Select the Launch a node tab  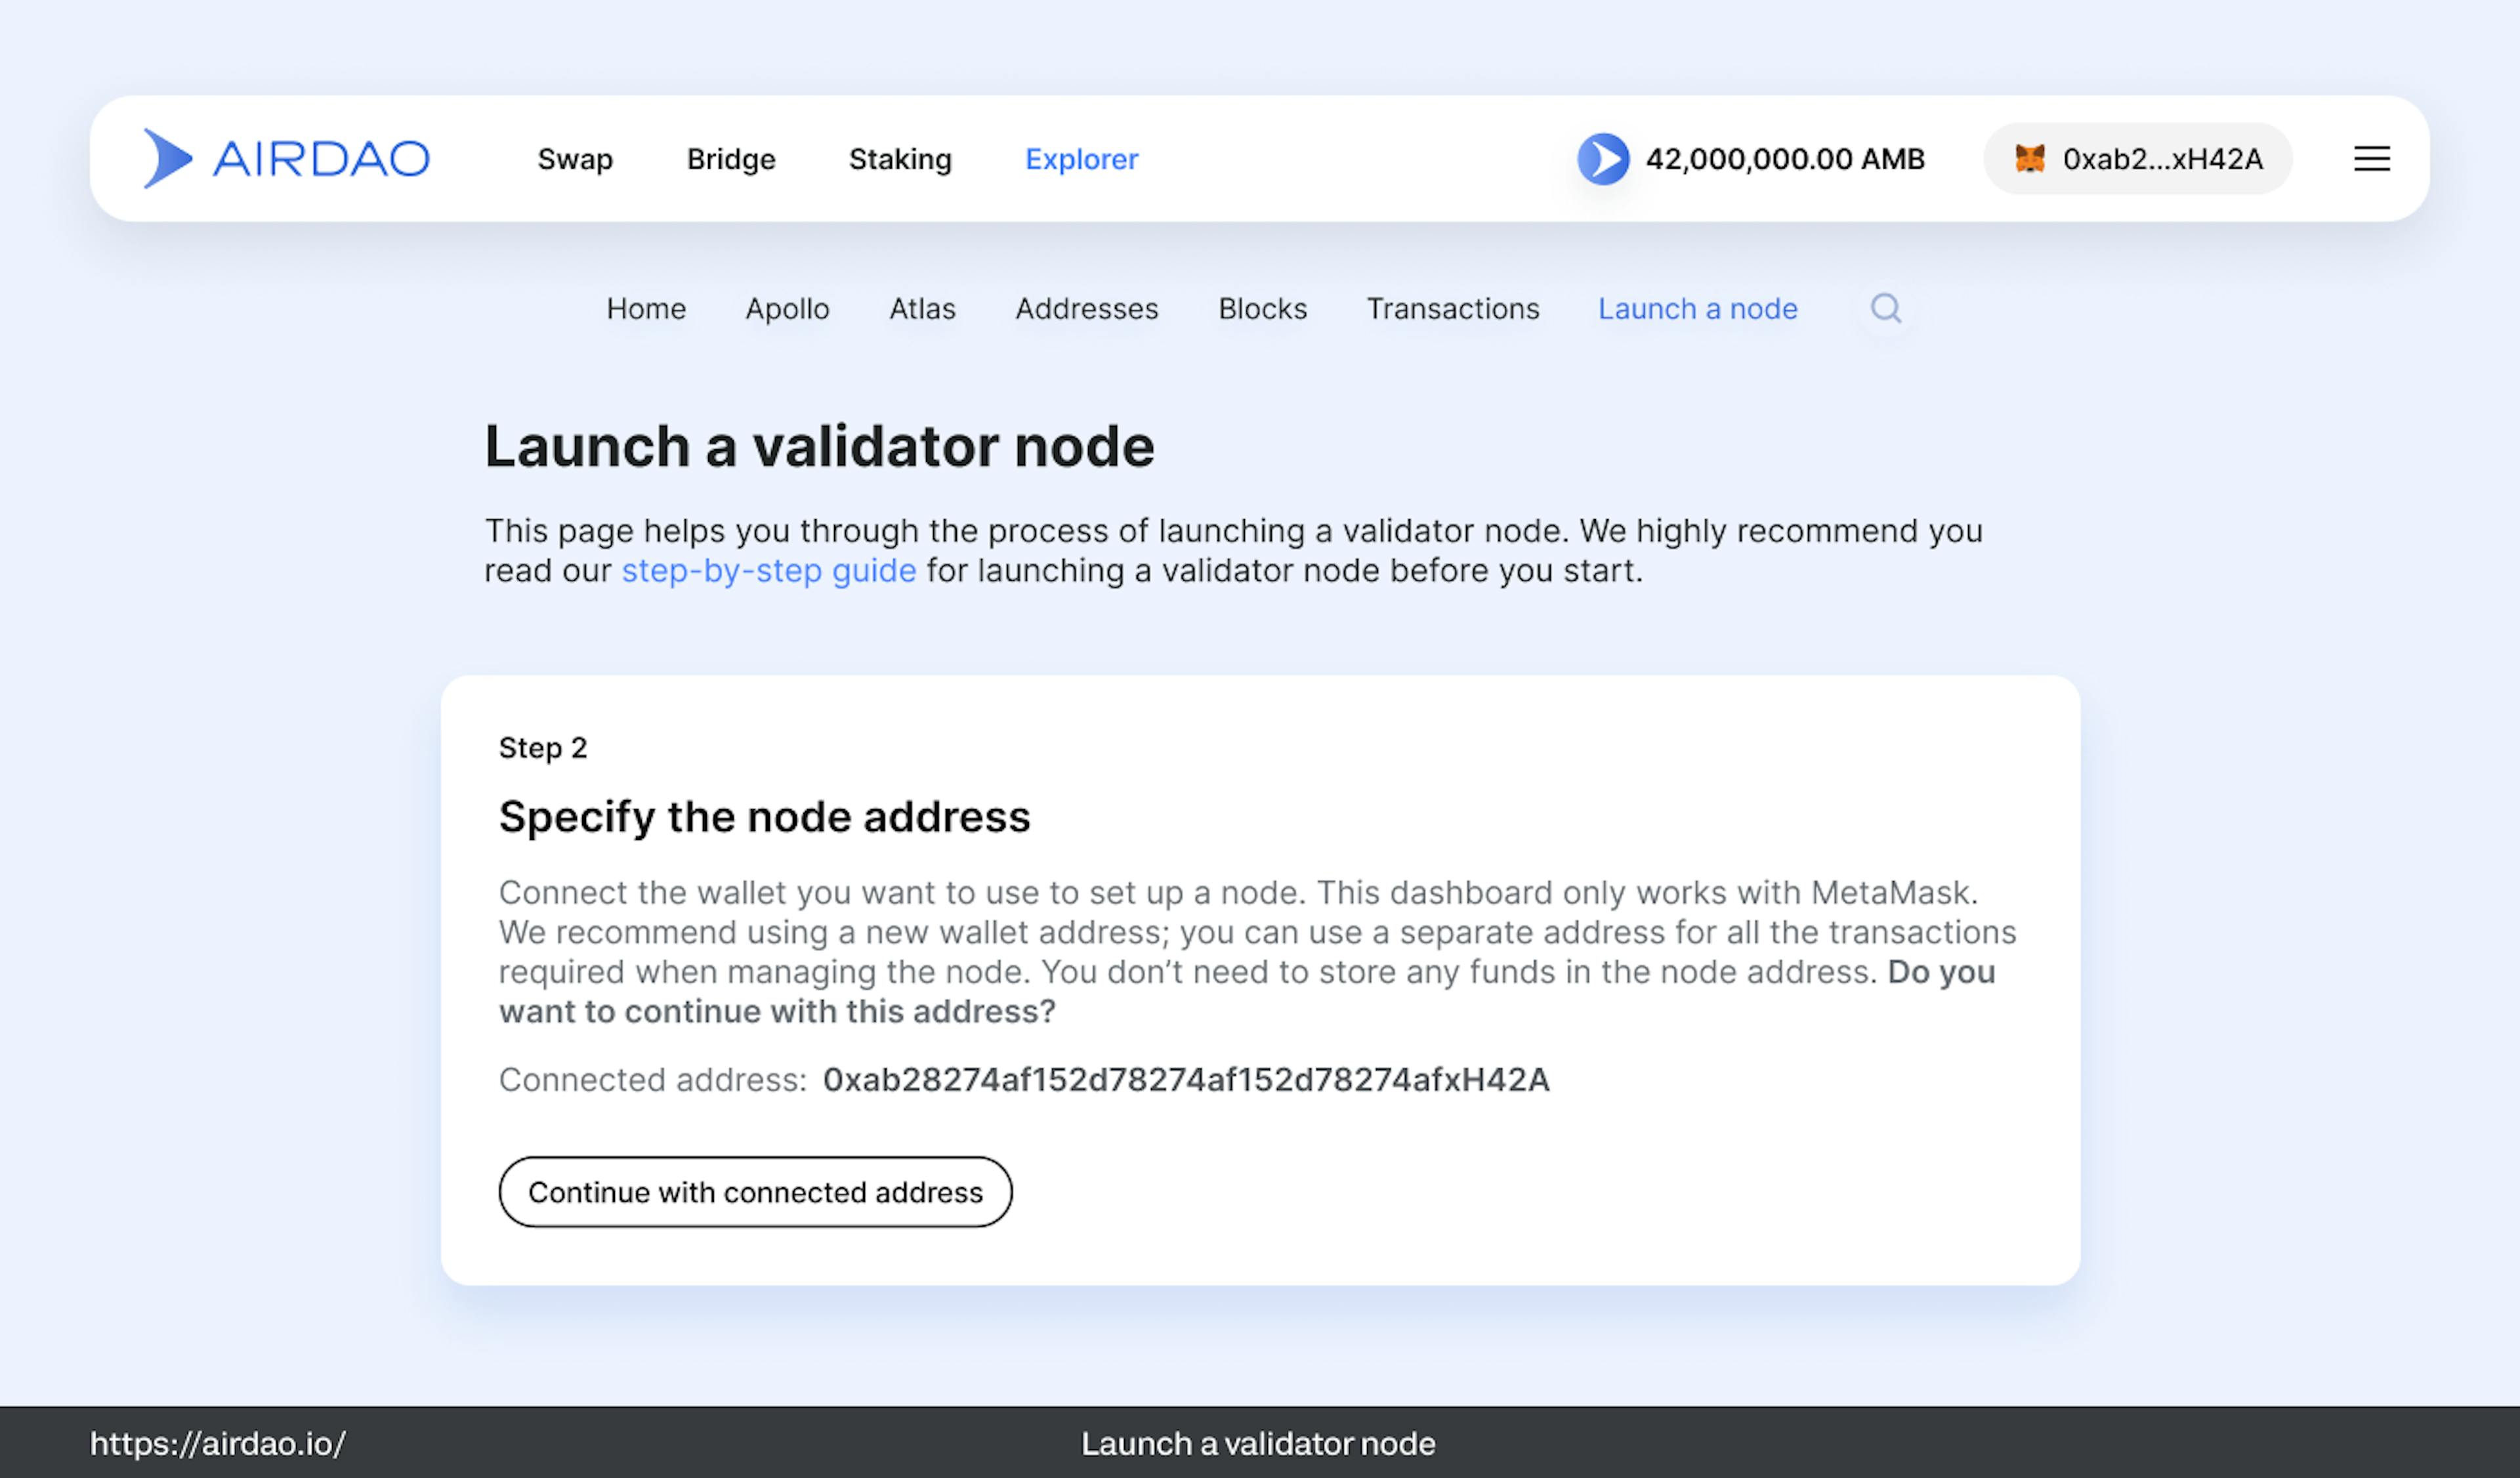pyautogui.click(x=1697, y=309)
